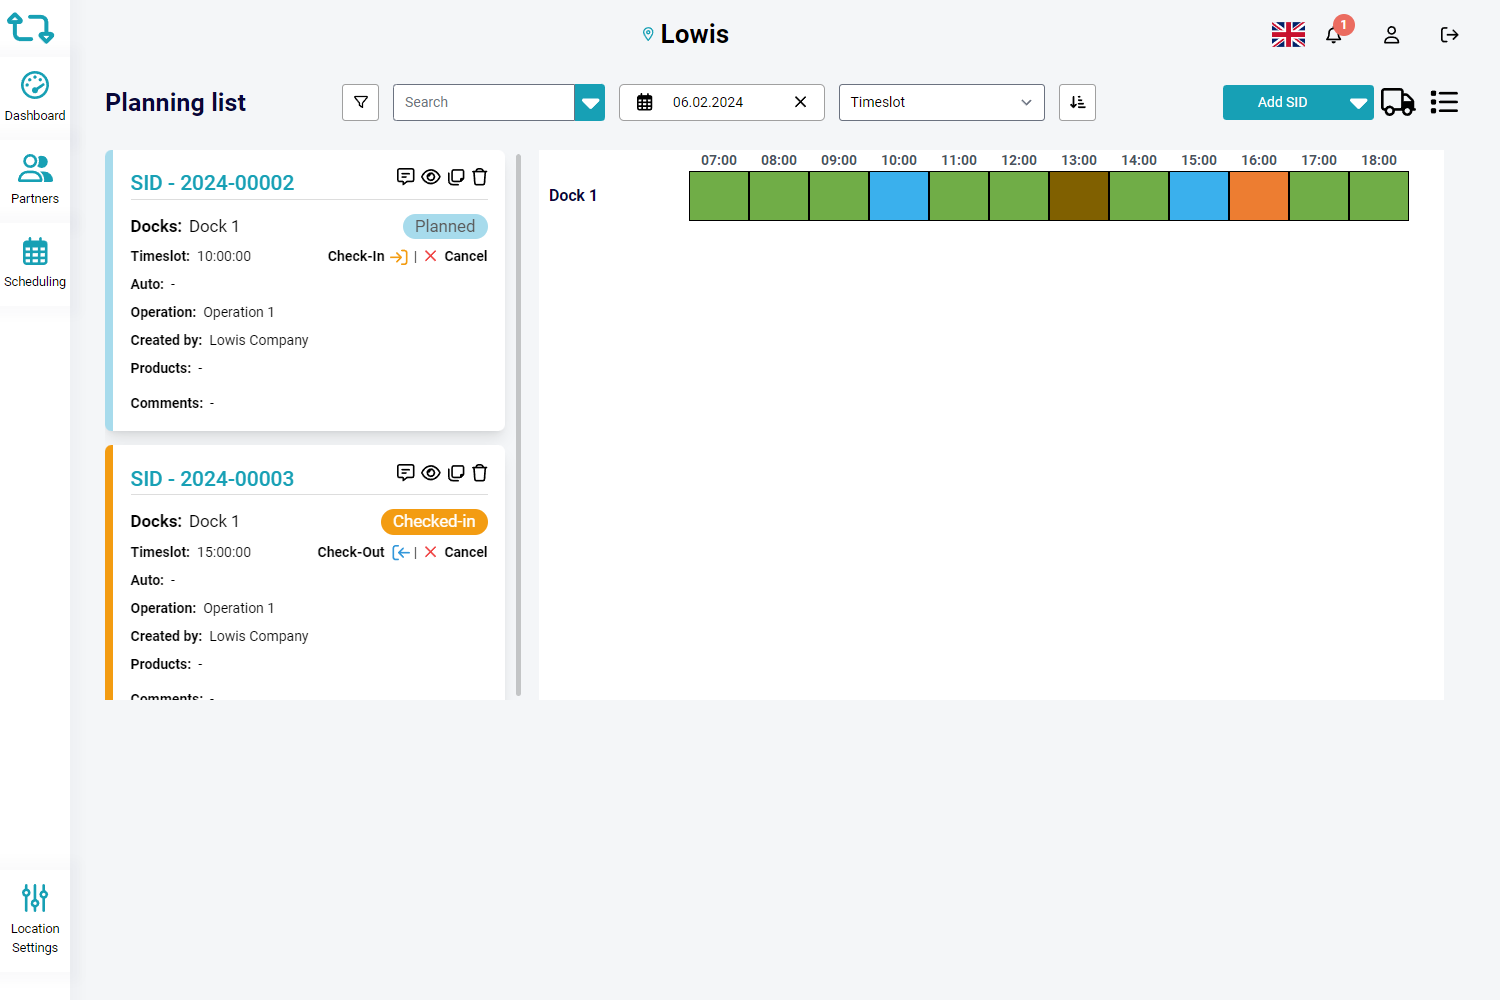This screenshot has width=1500, height=1000.
Task: Select the 12:00 green slot on Dock 1
Action: [x=1019, y=196]
